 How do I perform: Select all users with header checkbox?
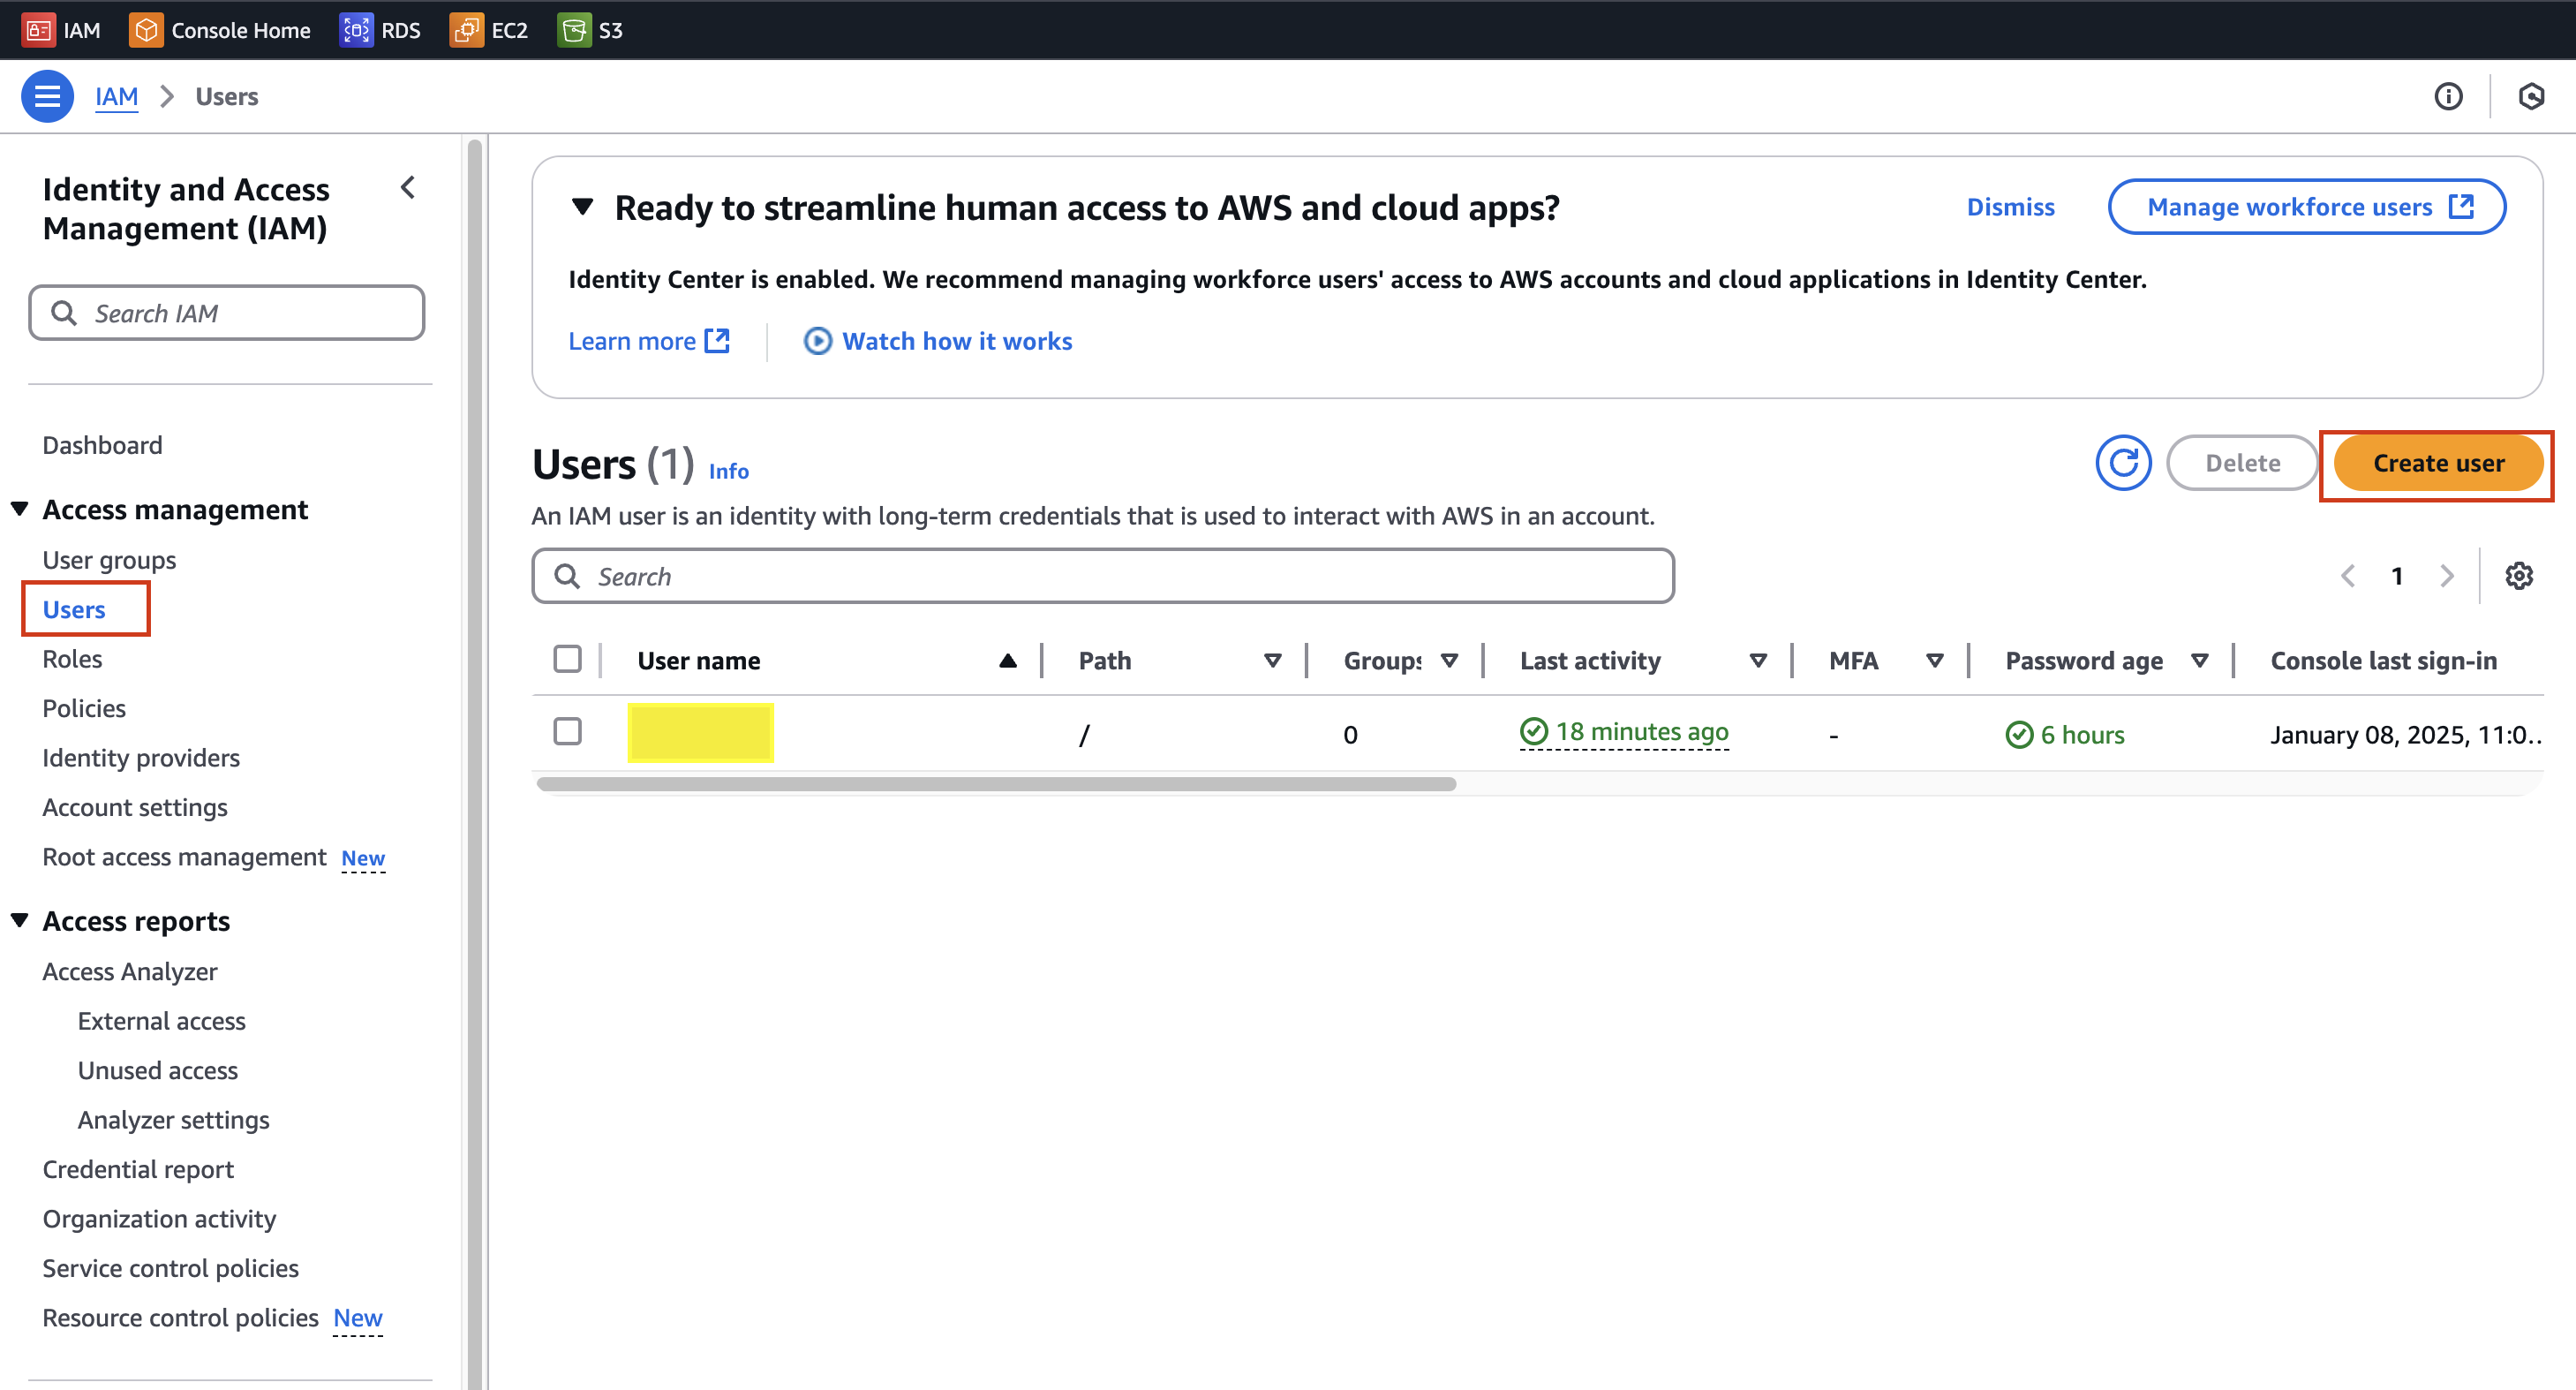pyautogui.click(x=567, y=659)
